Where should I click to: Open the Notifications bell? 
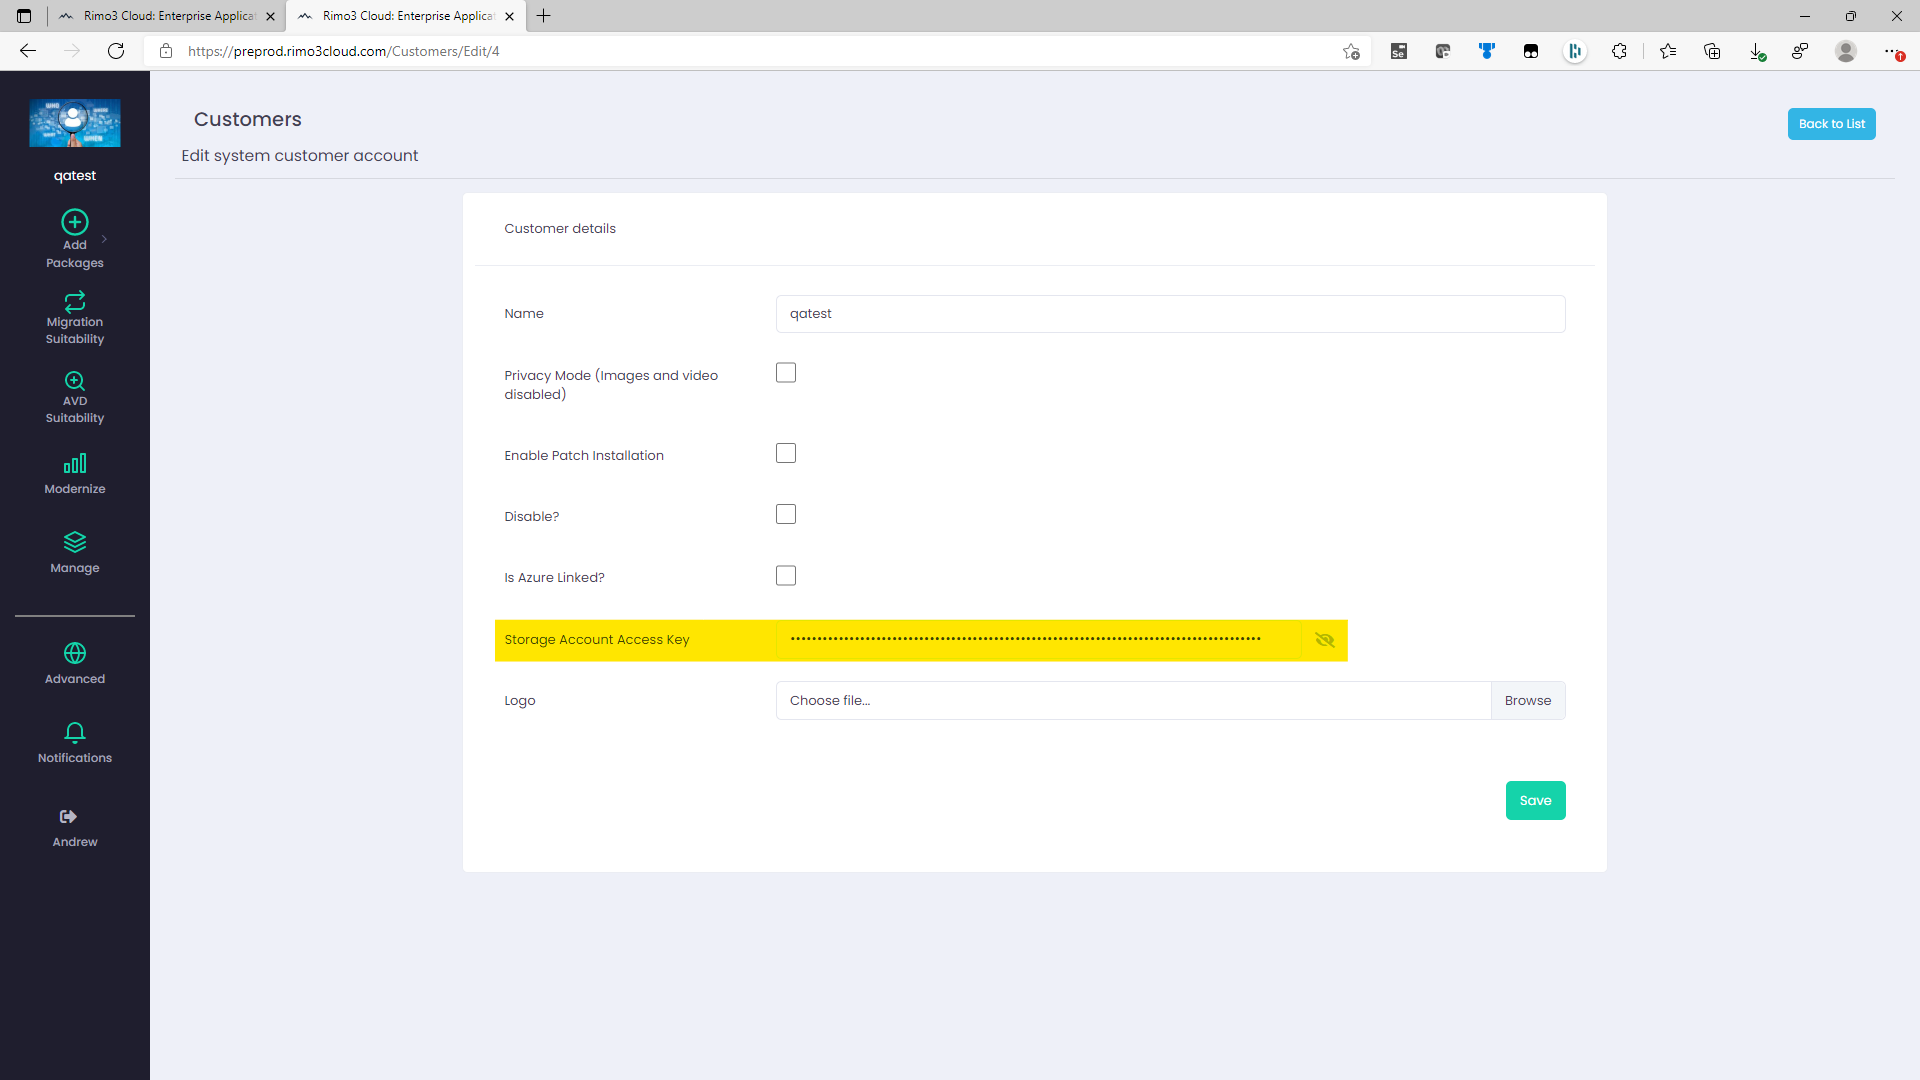tap(75, 743)
